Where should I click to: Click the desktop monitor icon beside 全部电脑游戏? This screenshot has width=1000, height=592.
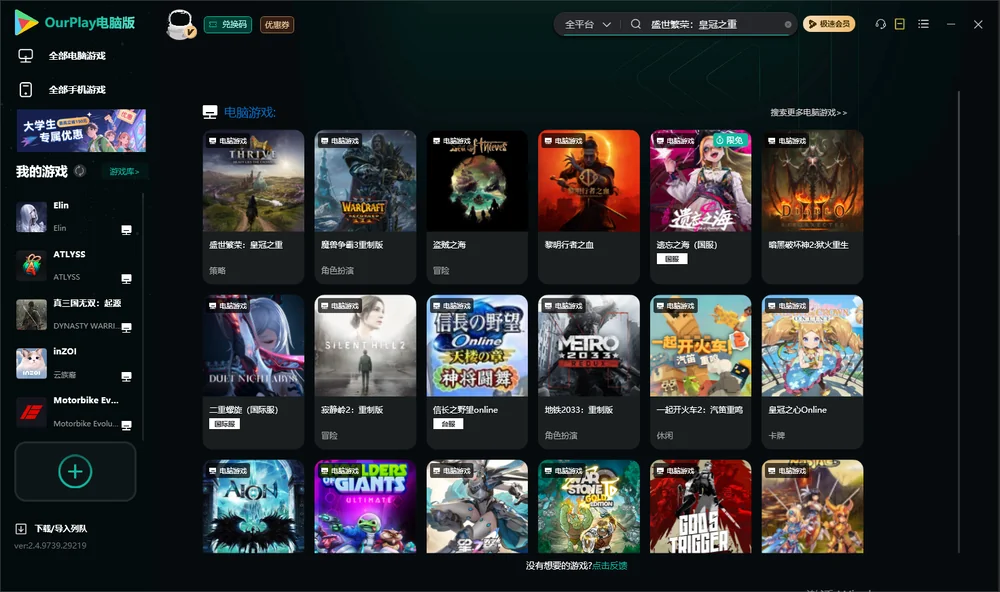click(x=26, y=56)
